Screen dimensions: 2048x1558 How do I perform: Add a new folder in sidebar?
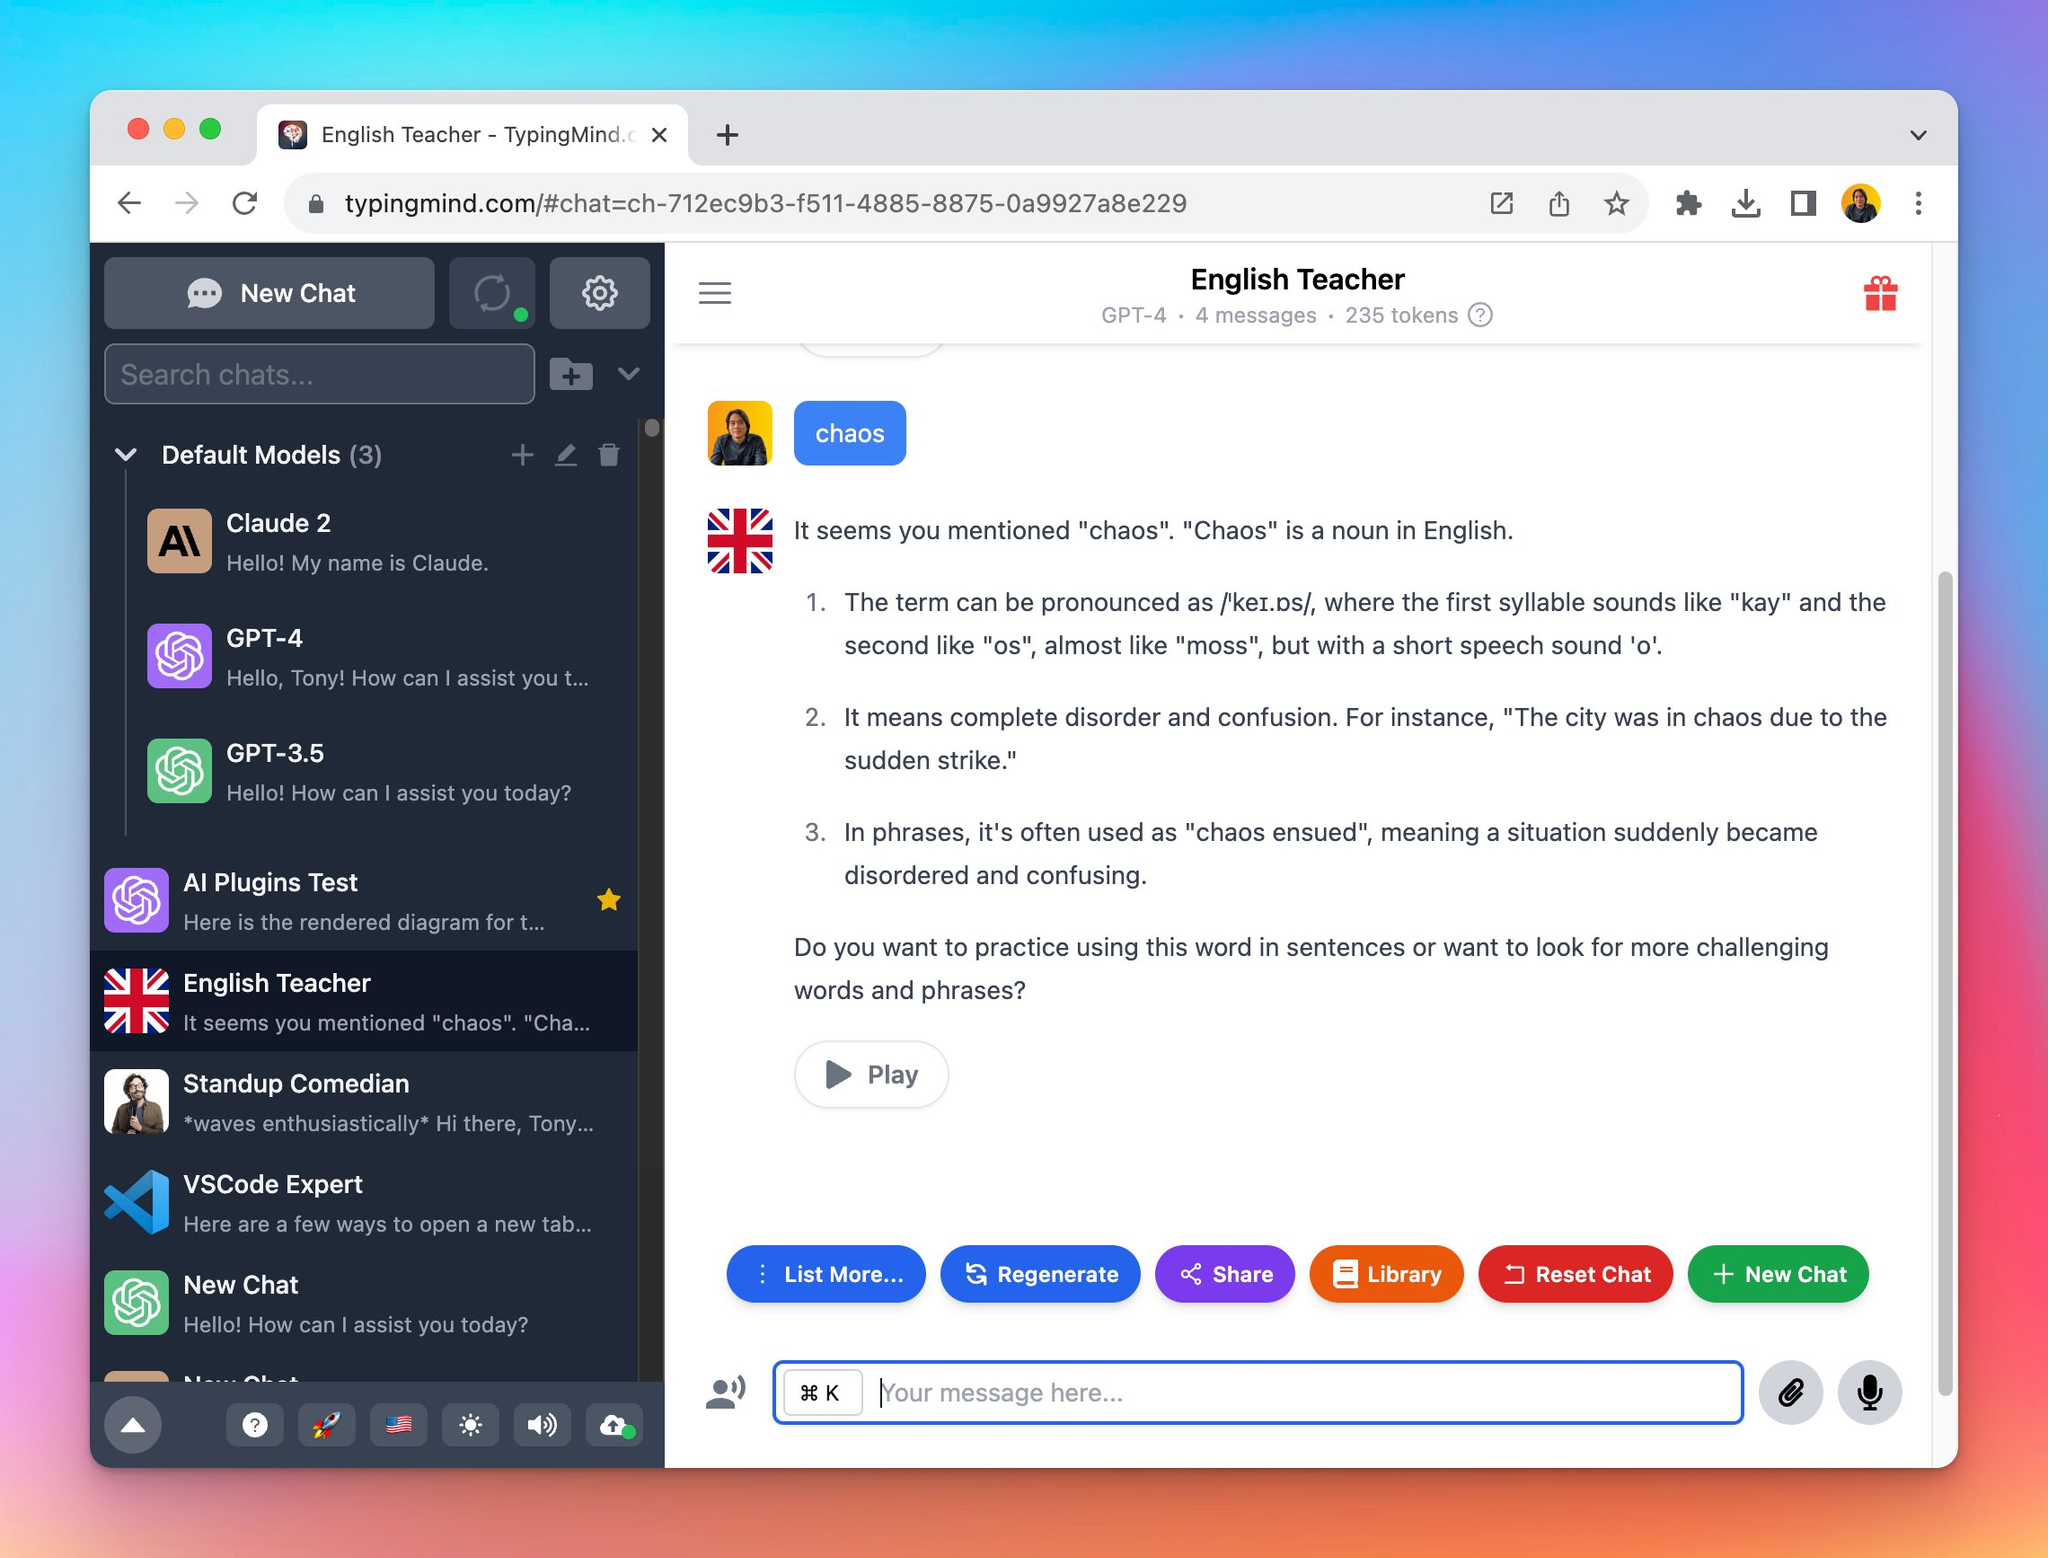click(571, 374)
